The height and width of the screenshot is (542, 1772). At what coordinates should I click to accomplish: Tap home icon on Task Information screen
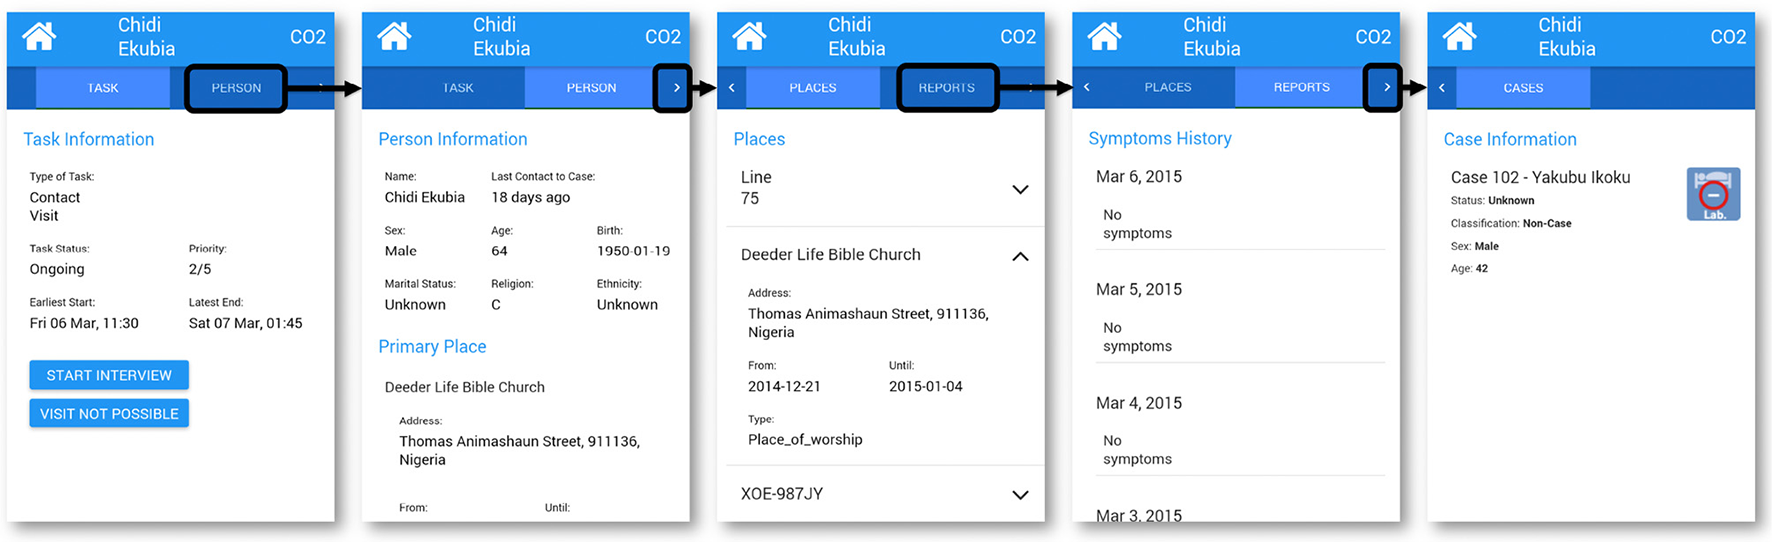(39, 37)
